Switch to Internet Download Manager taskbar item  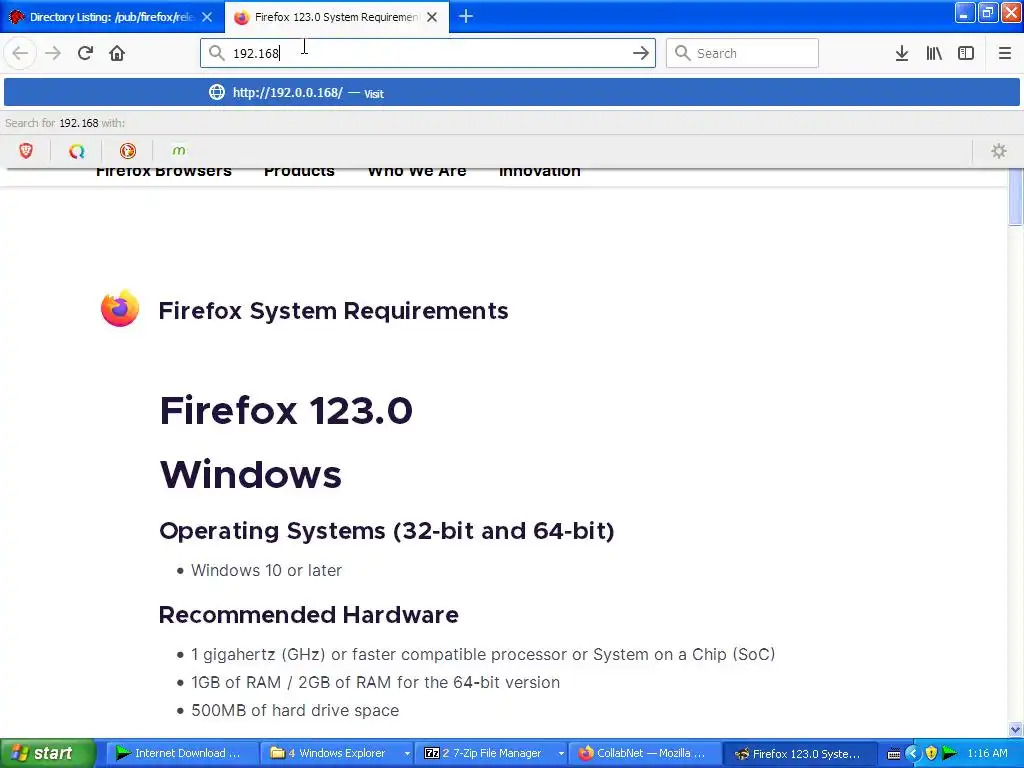point(180,753)
